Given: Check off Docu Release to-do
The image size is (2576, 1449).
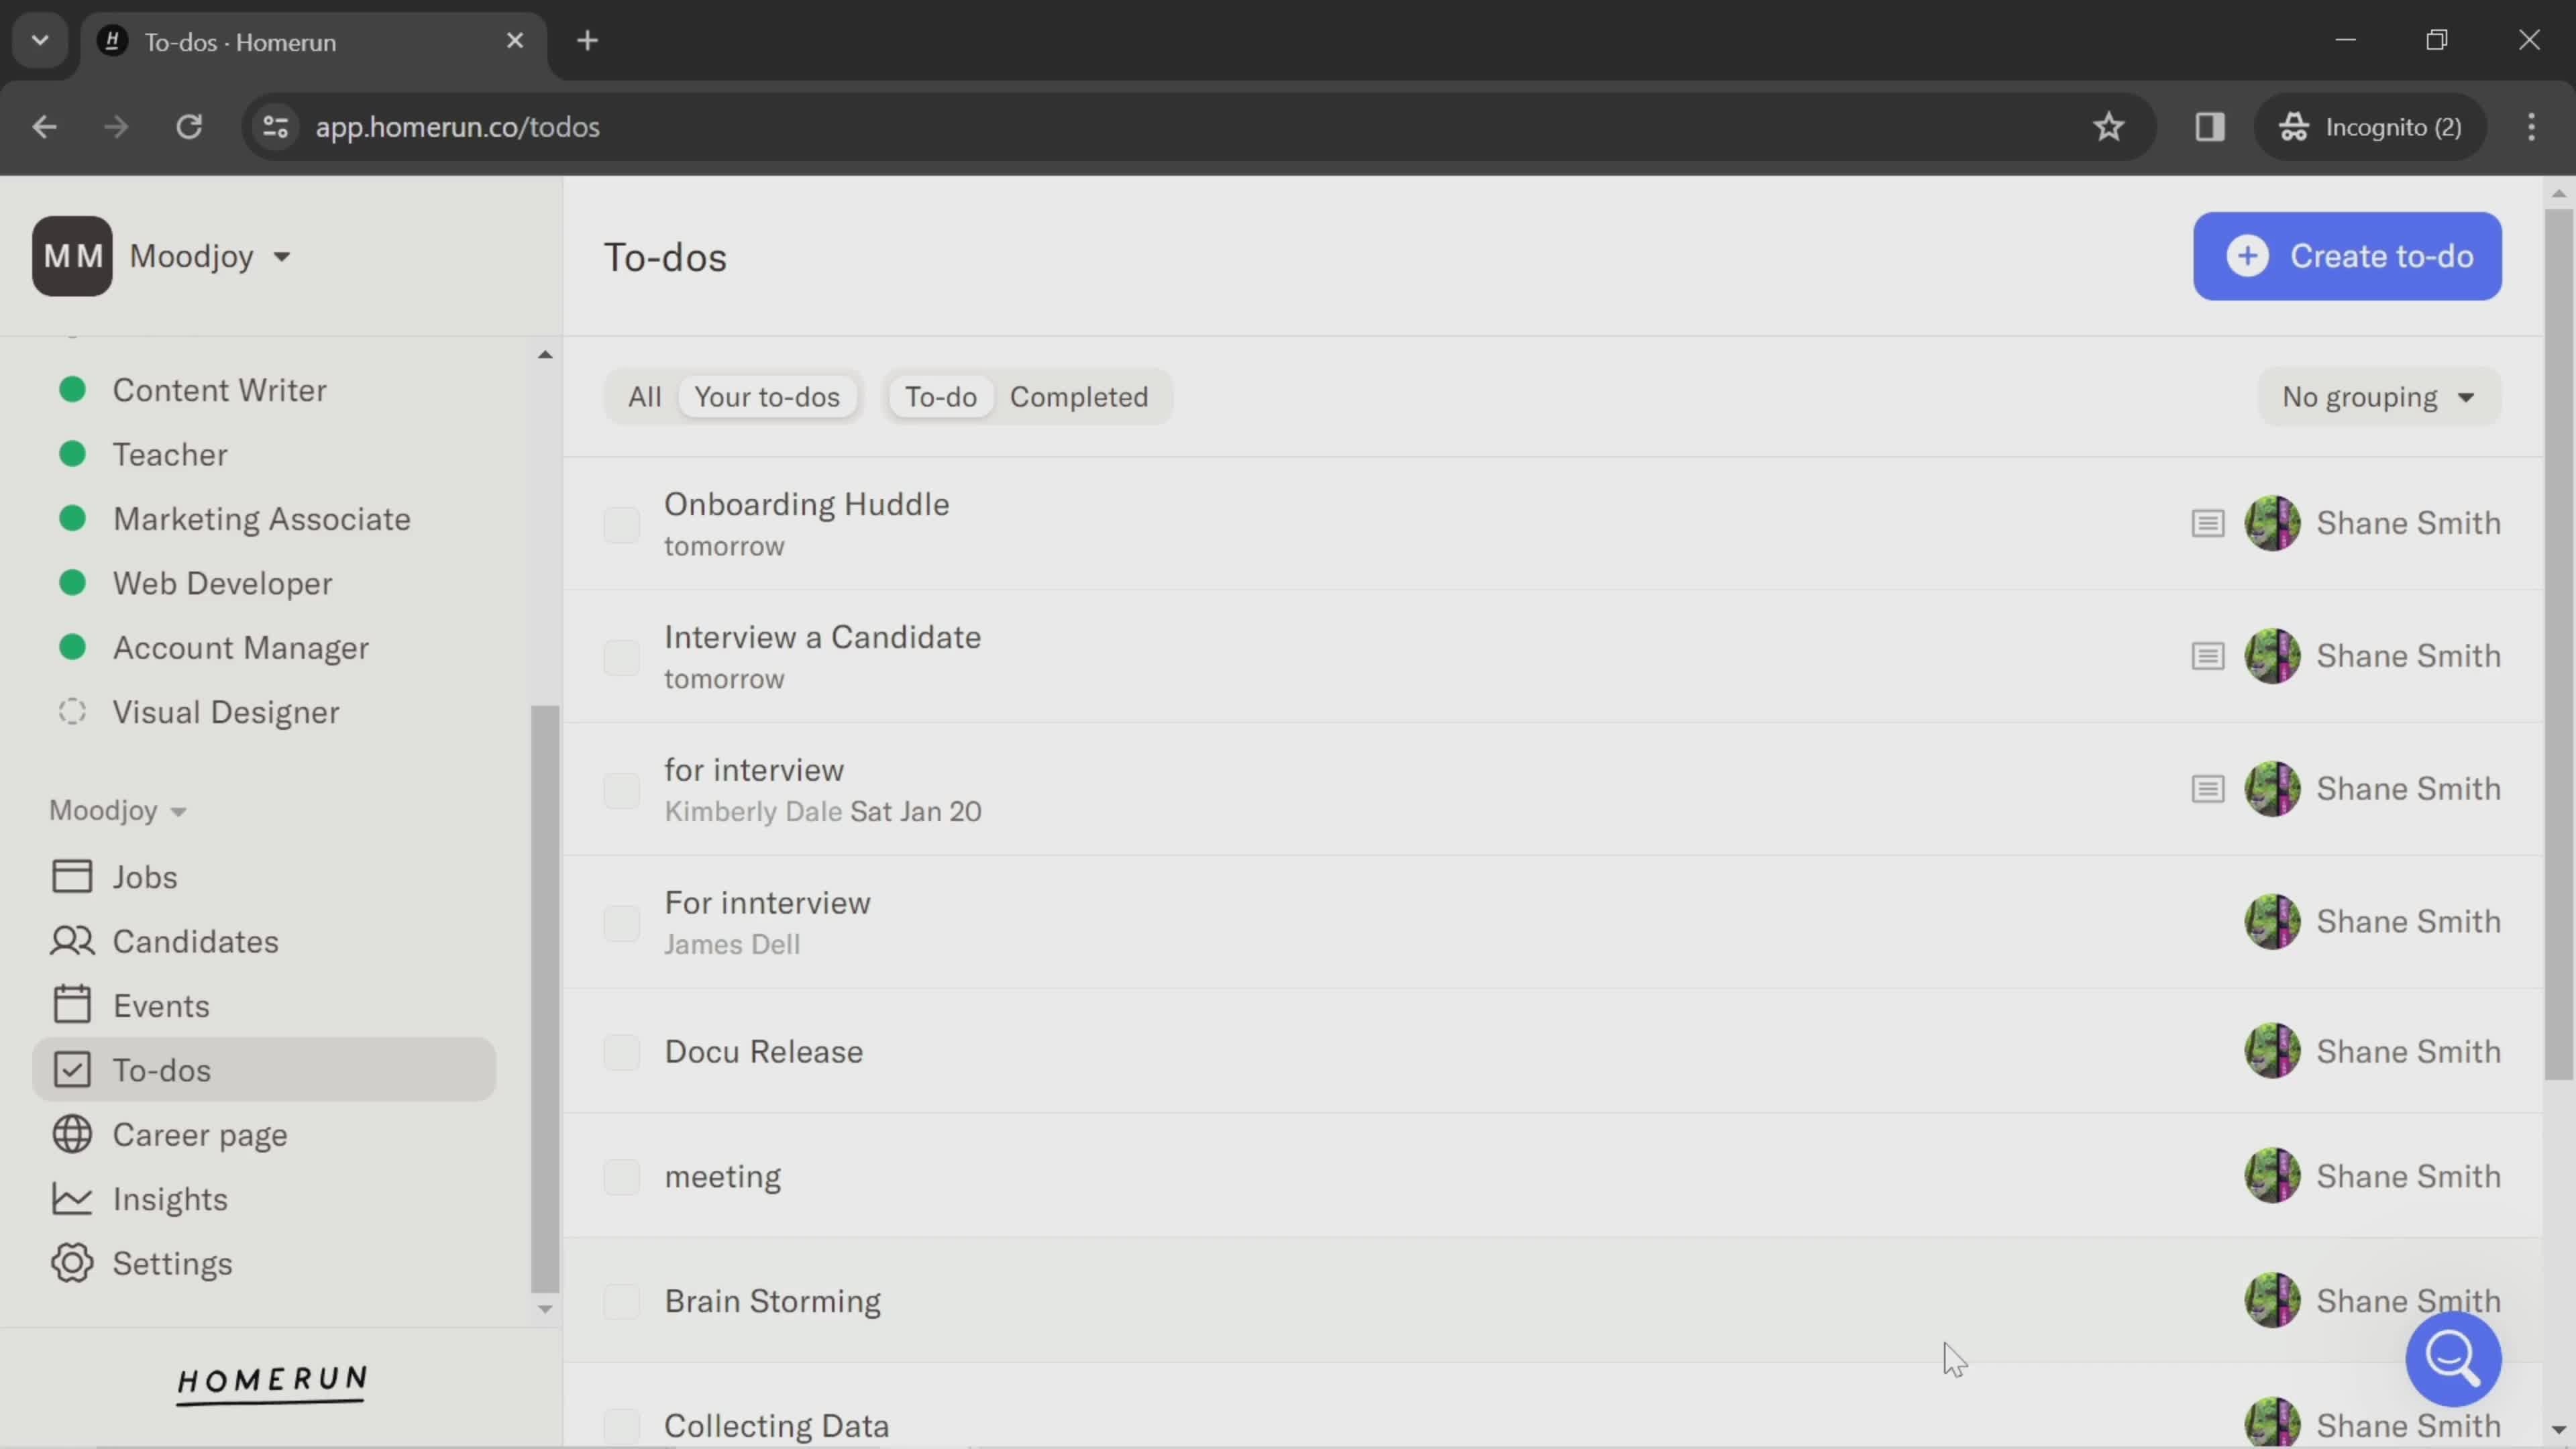Looking at the screenshot, I should click(x=621, y=1052).
